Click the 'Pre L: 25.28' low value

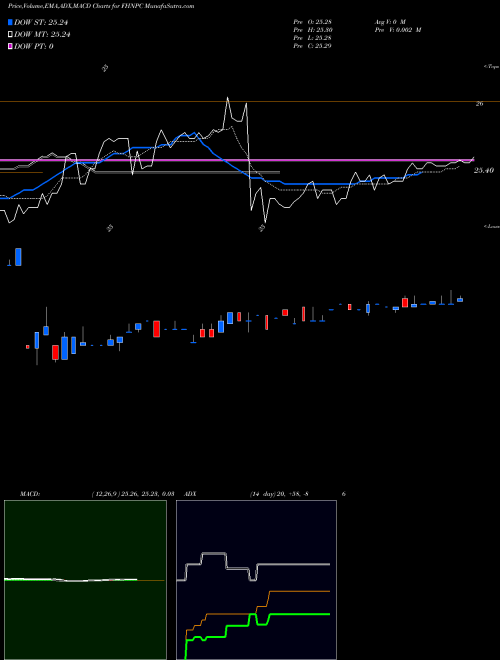tap(313, 38)
